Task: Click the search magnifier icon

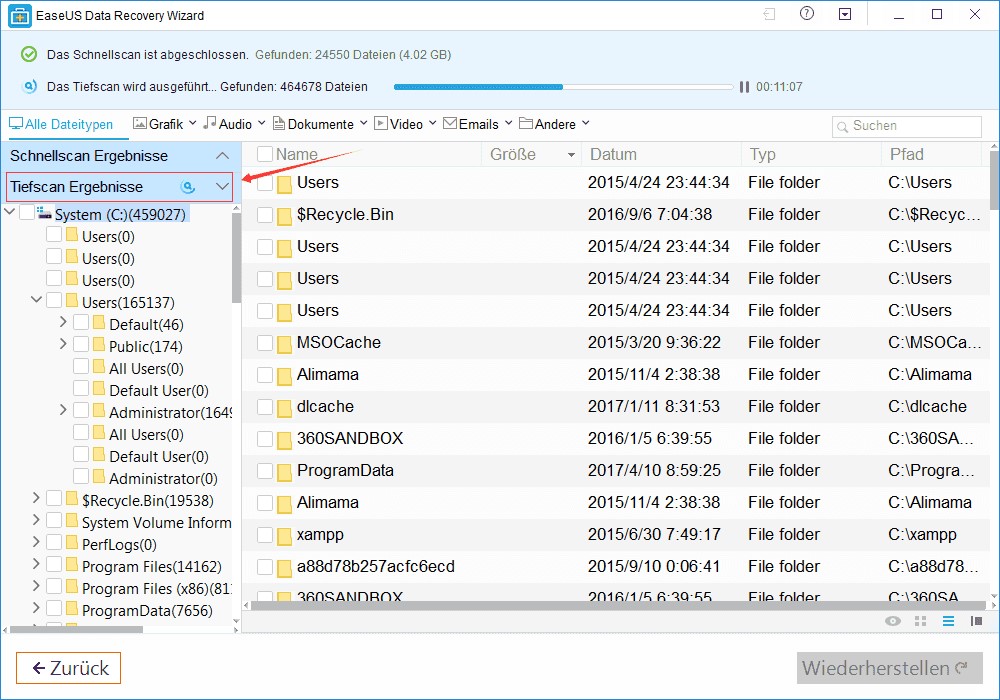Action: (x=842, y=126)
